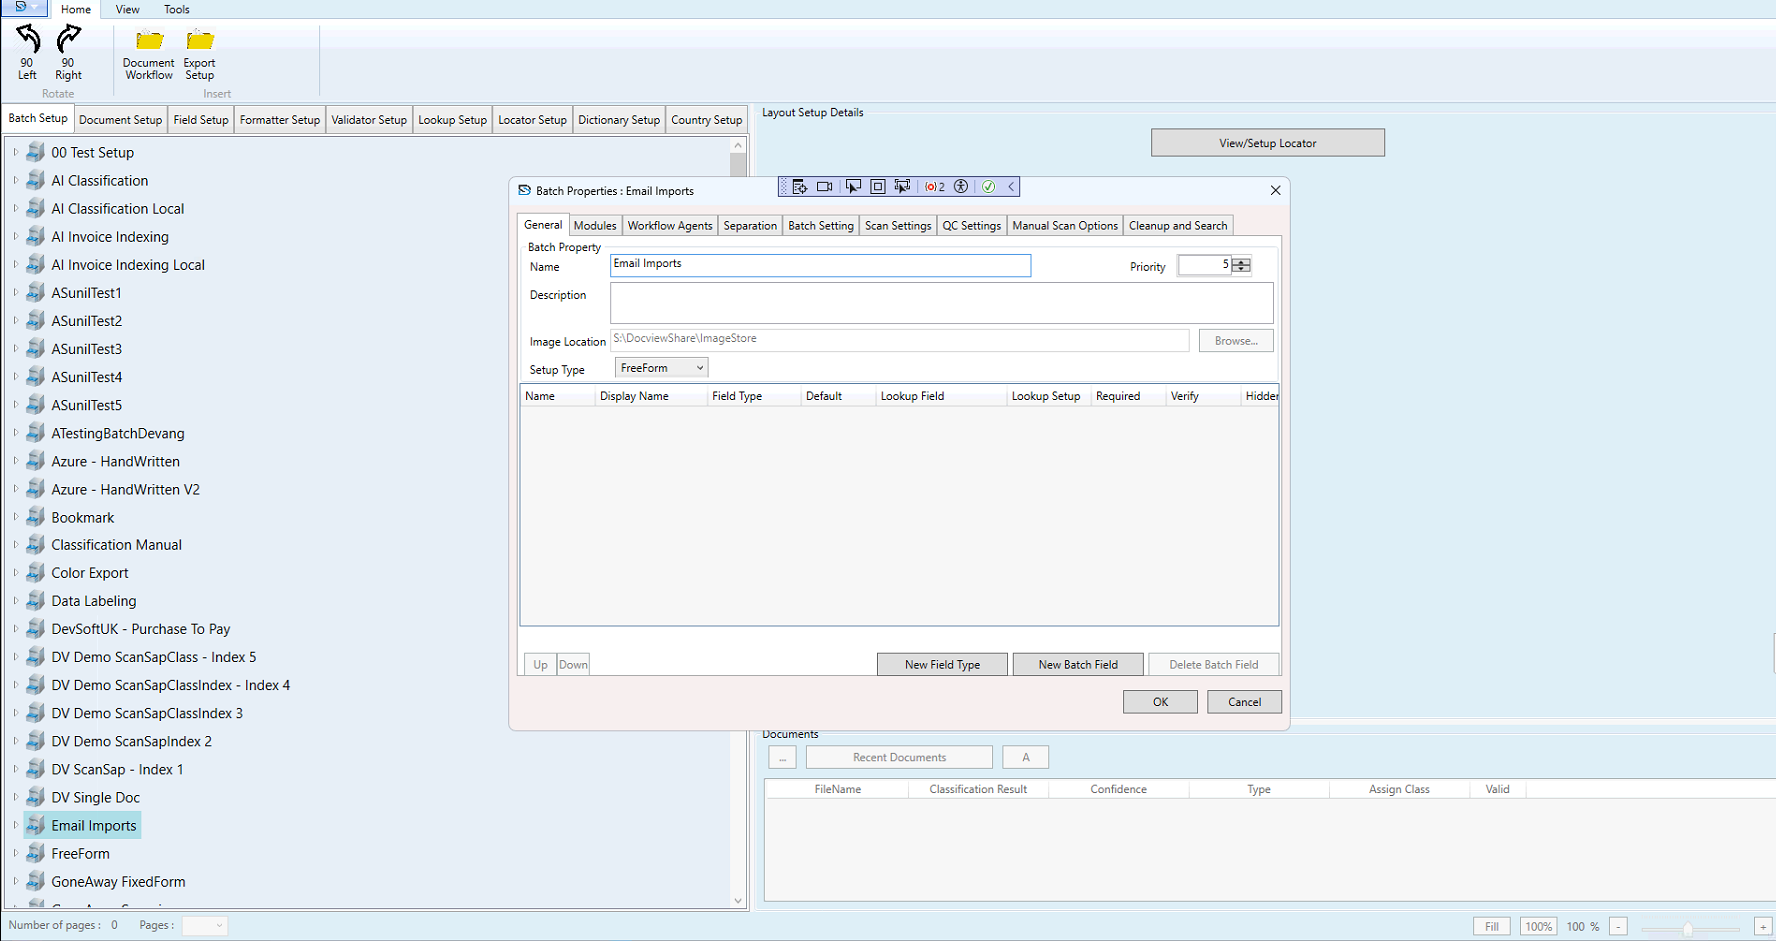This screenshot has height=941, width=1776.
Task: Select the Rotate 90 Right tool
Action: (67, 50)
